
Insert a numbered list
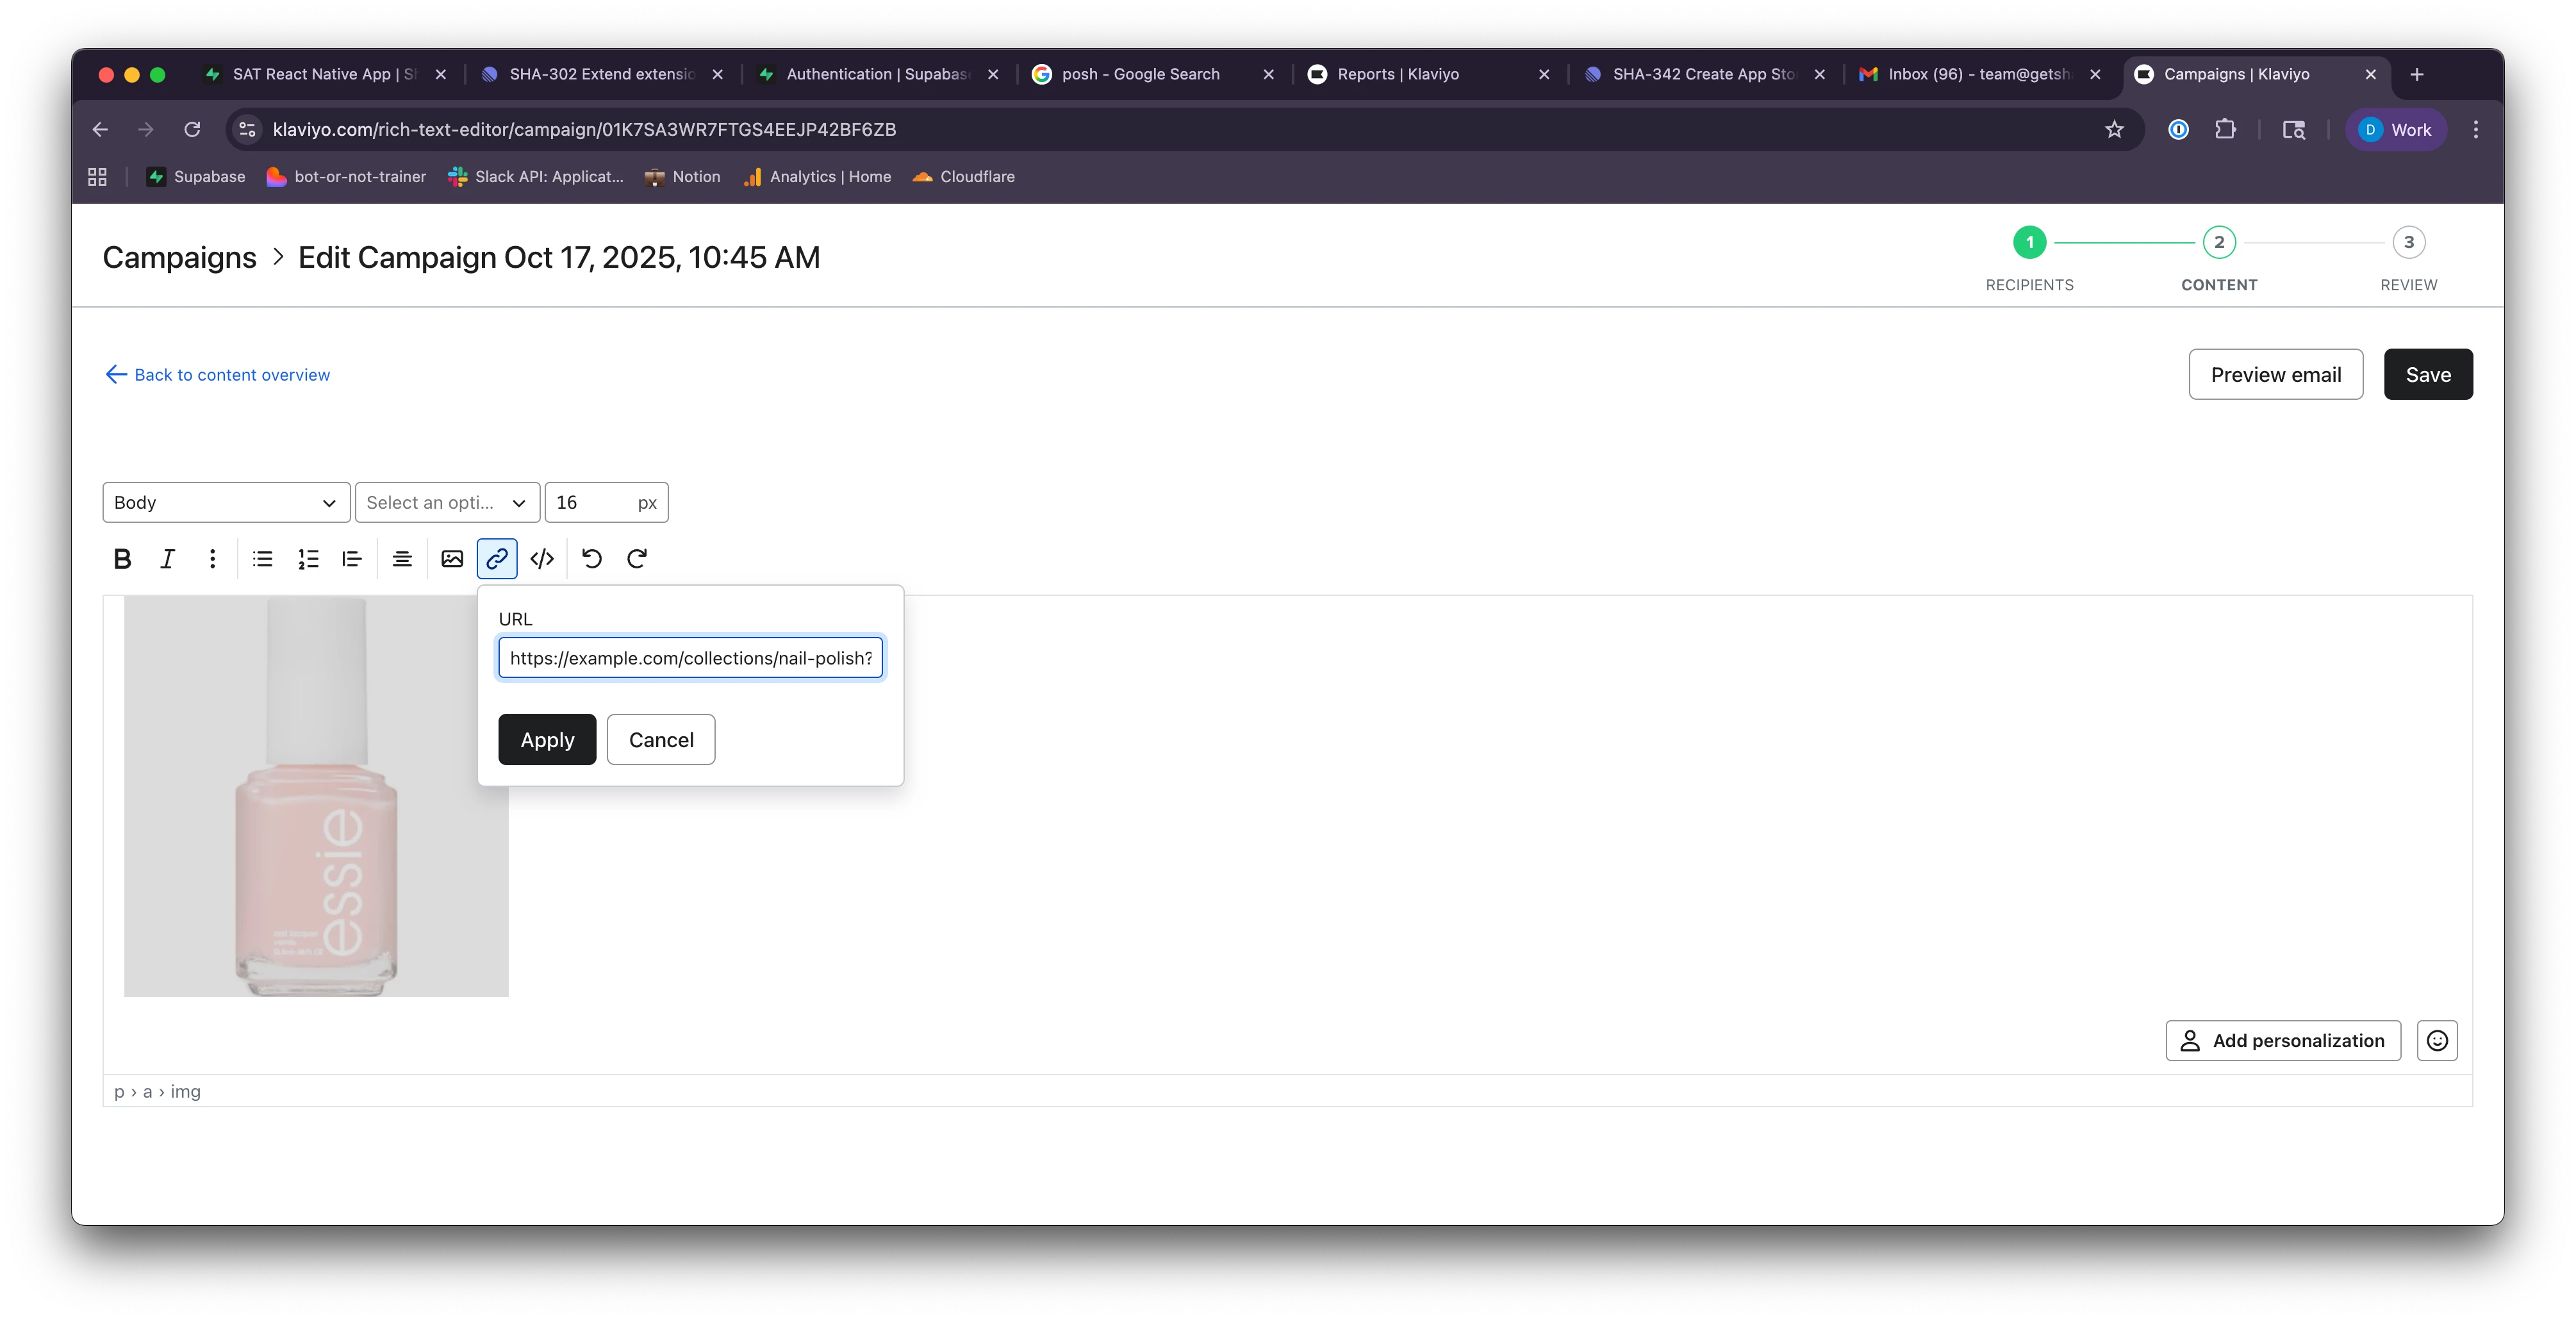pyautogui.click(x=308, y=559)
